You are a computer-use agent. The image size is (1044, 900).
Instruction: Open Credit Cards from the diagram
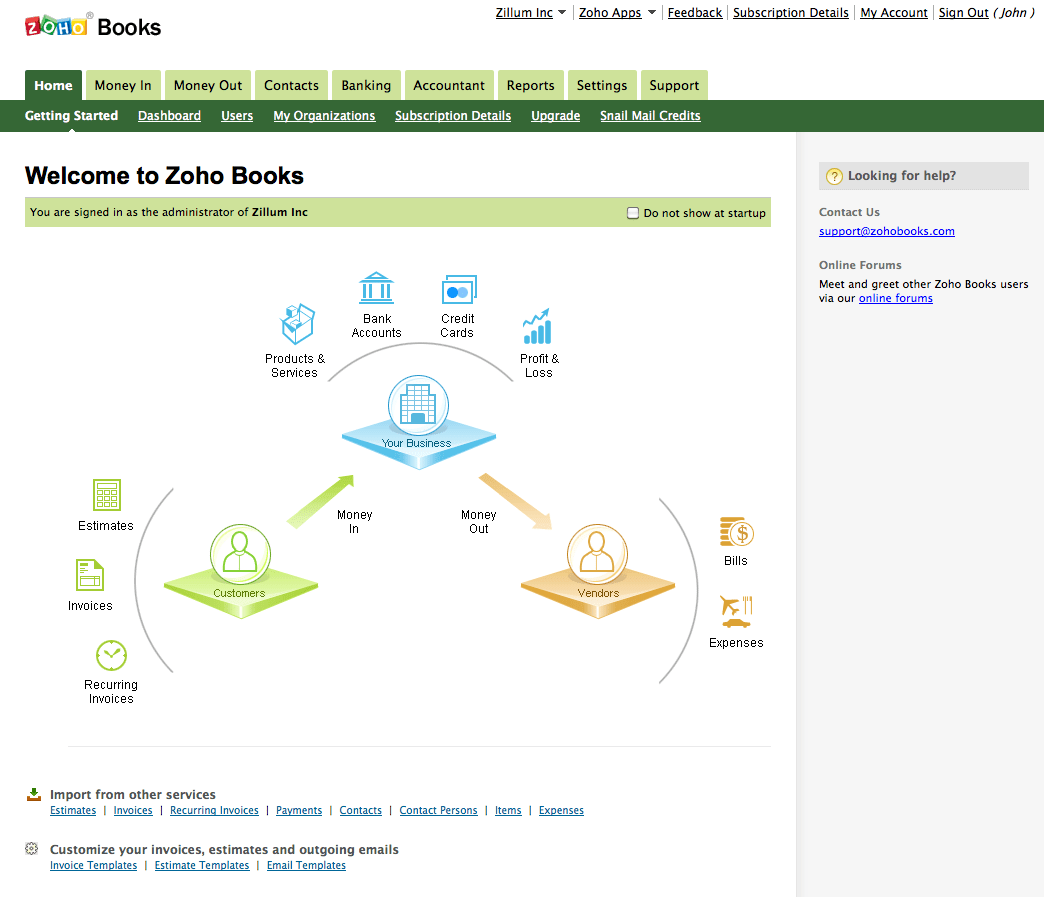click(459, 288)
